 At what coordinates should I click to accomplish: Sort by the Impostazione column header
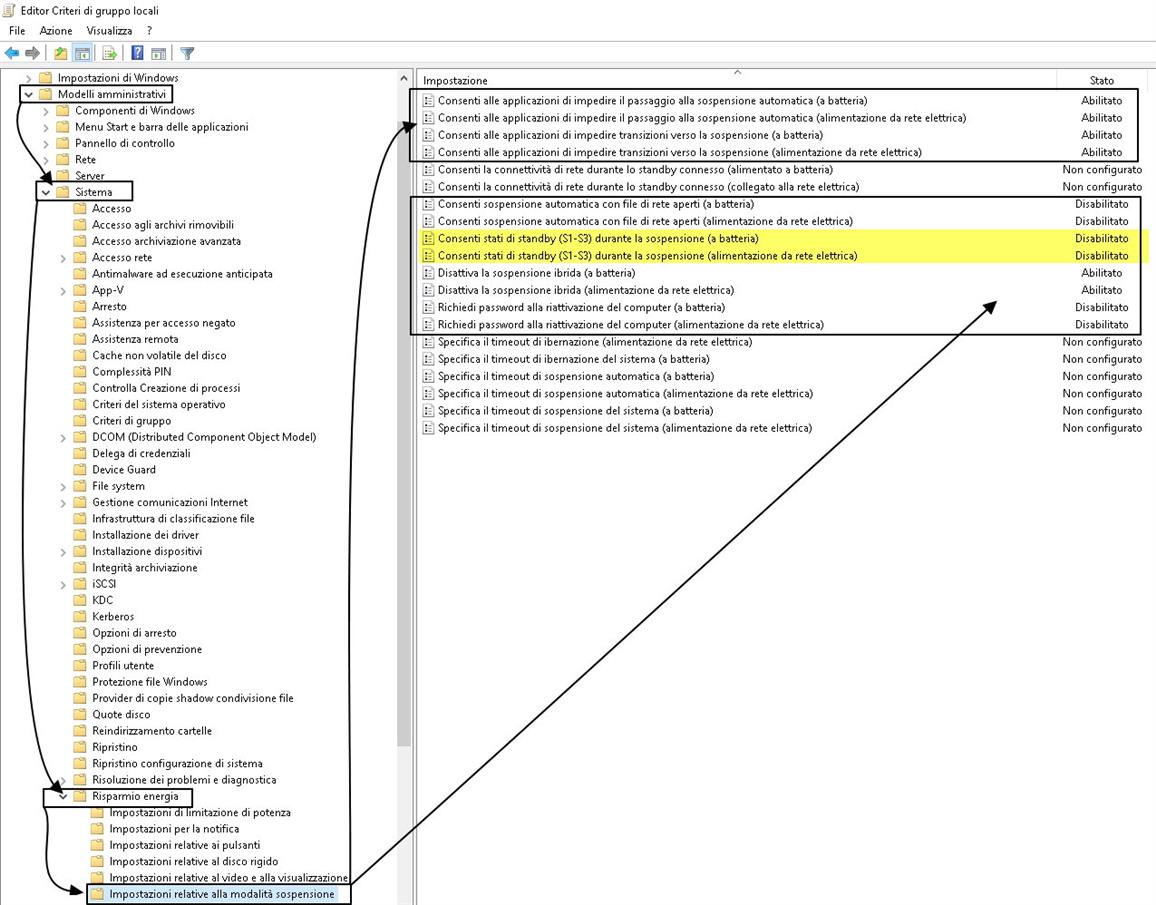(x=737, y=80)
